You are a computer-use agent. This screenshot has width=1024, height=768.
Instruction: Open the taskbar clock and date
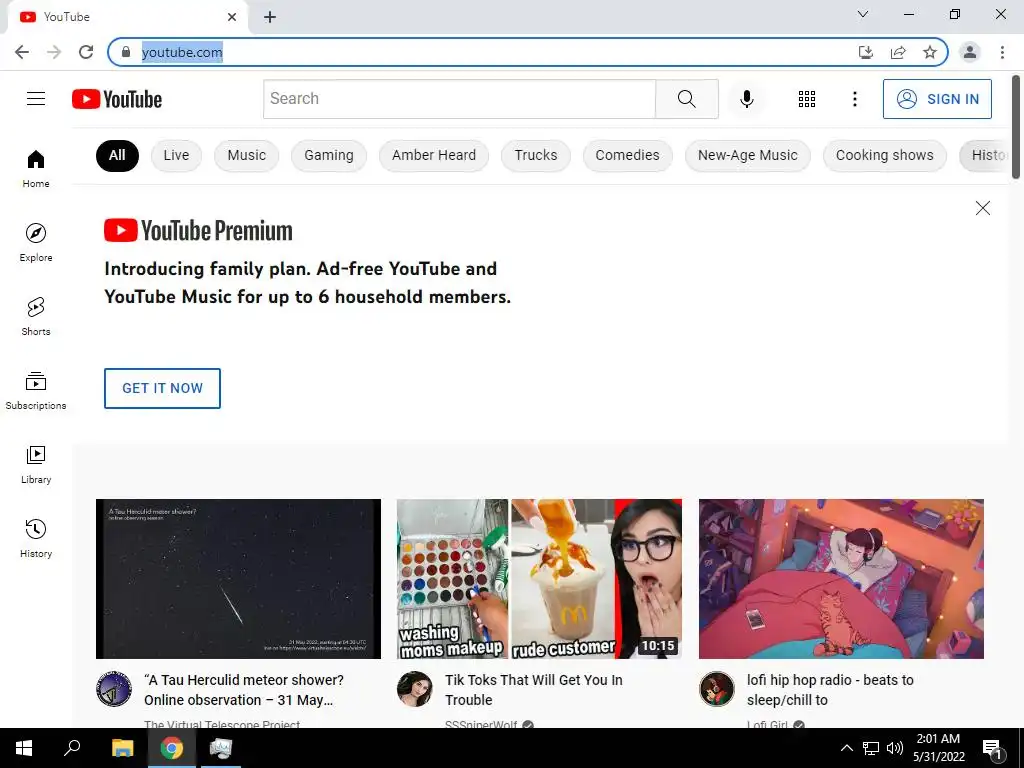[938, 748]
